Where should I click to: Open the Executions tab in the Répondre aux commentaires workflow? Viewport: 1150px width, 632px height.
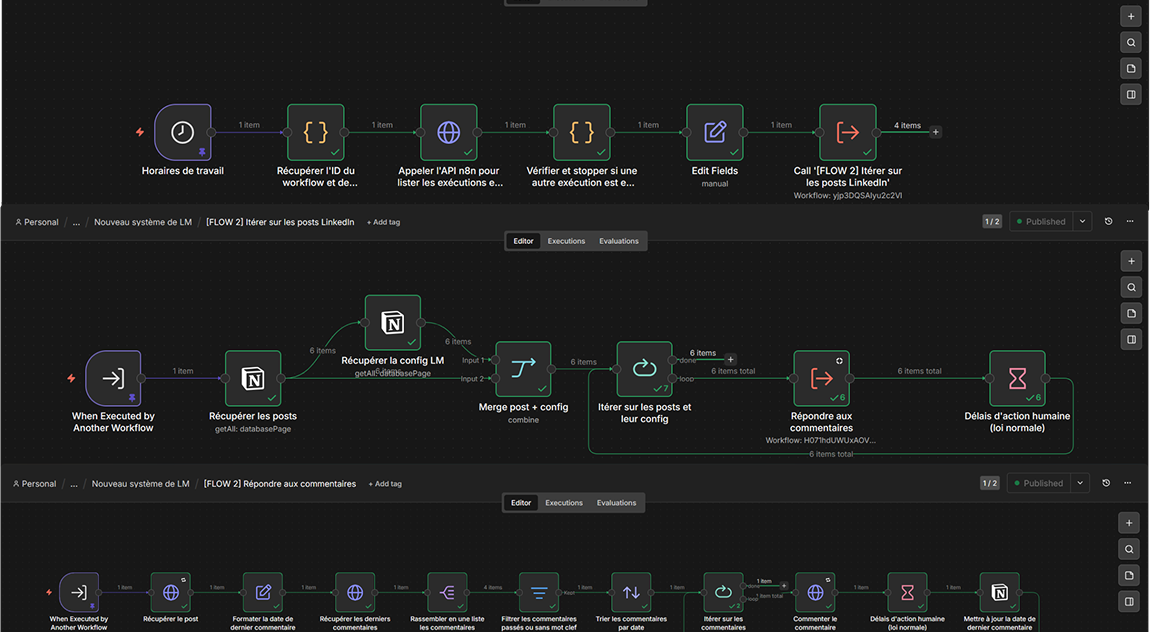pos(564,503)
